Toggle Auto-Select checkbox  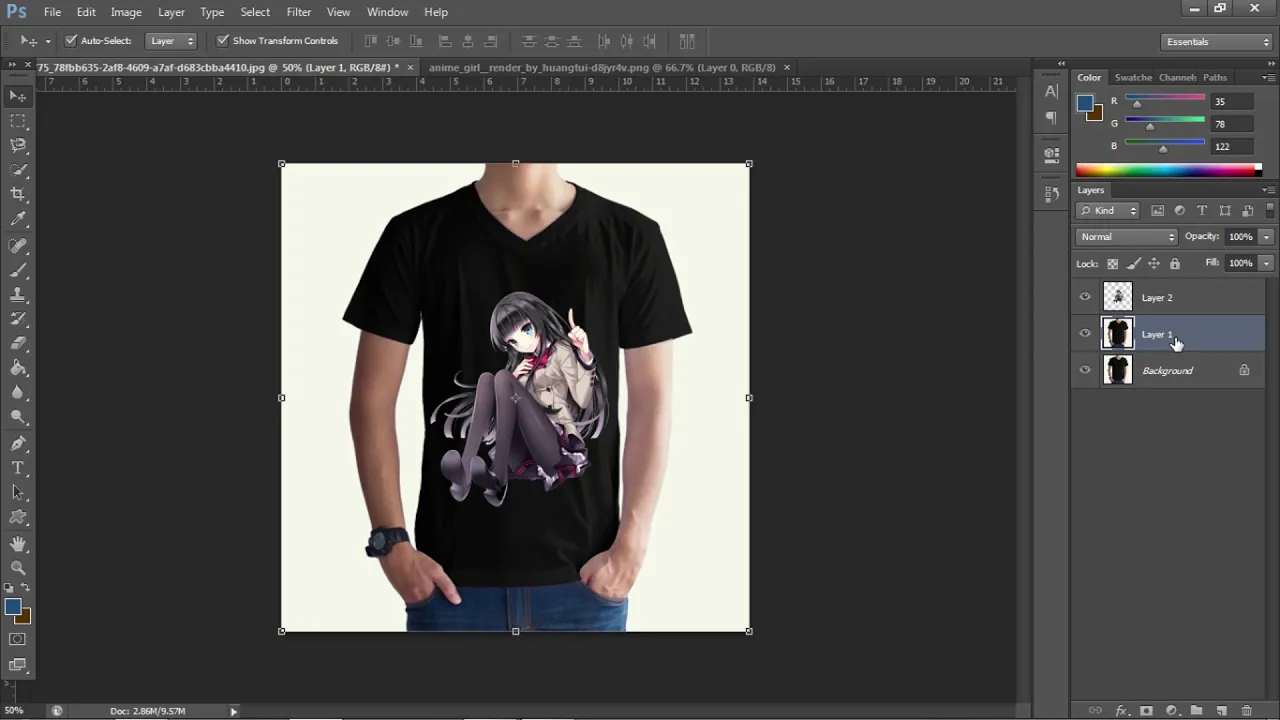click(71, 41)
